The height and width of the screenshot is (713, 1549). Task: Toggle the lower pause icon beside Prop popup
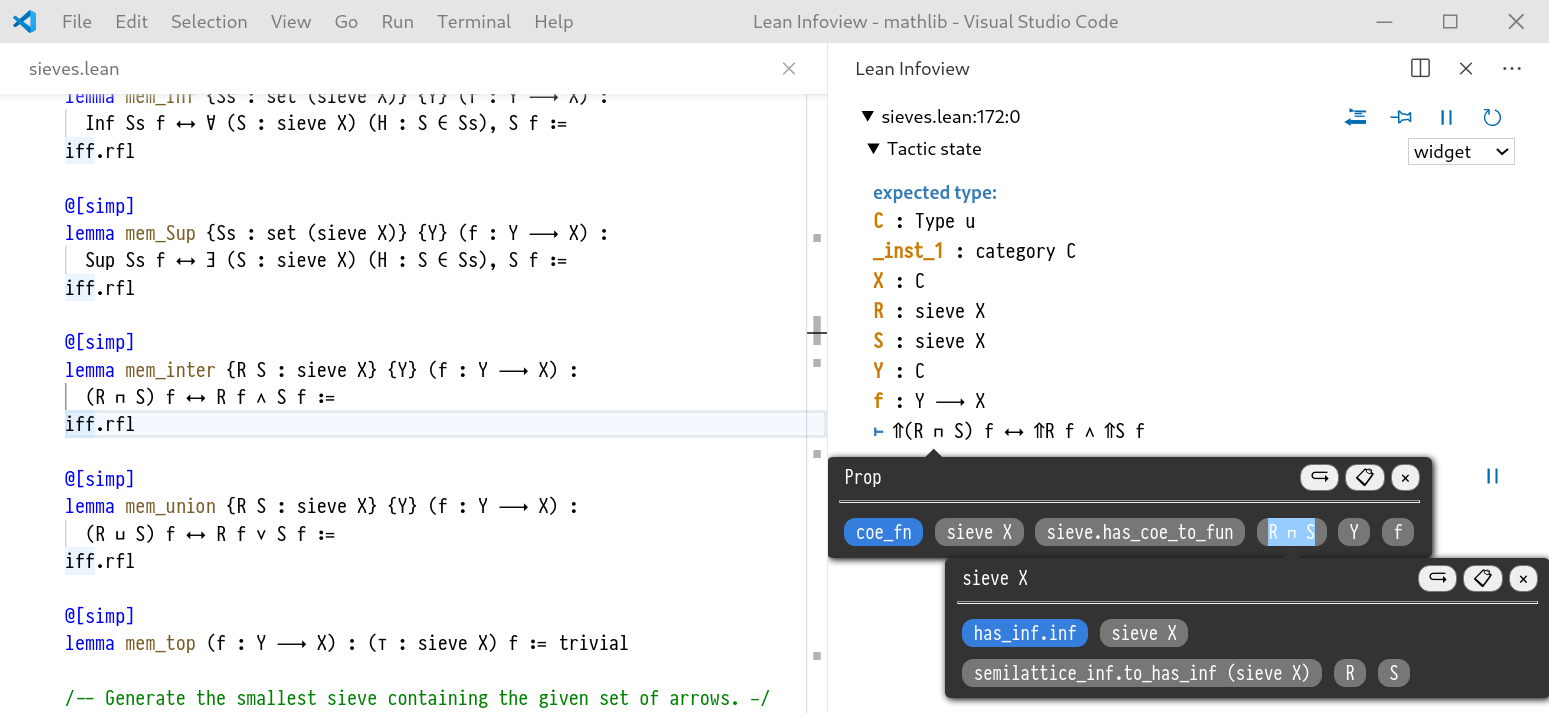point(1492,476)
